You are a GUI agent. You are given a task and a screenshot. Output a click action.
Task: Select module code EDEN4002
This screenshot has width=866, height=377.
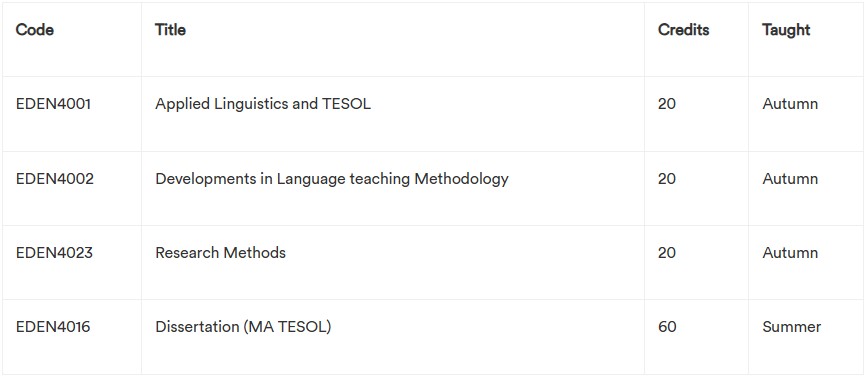pos(55,179)
